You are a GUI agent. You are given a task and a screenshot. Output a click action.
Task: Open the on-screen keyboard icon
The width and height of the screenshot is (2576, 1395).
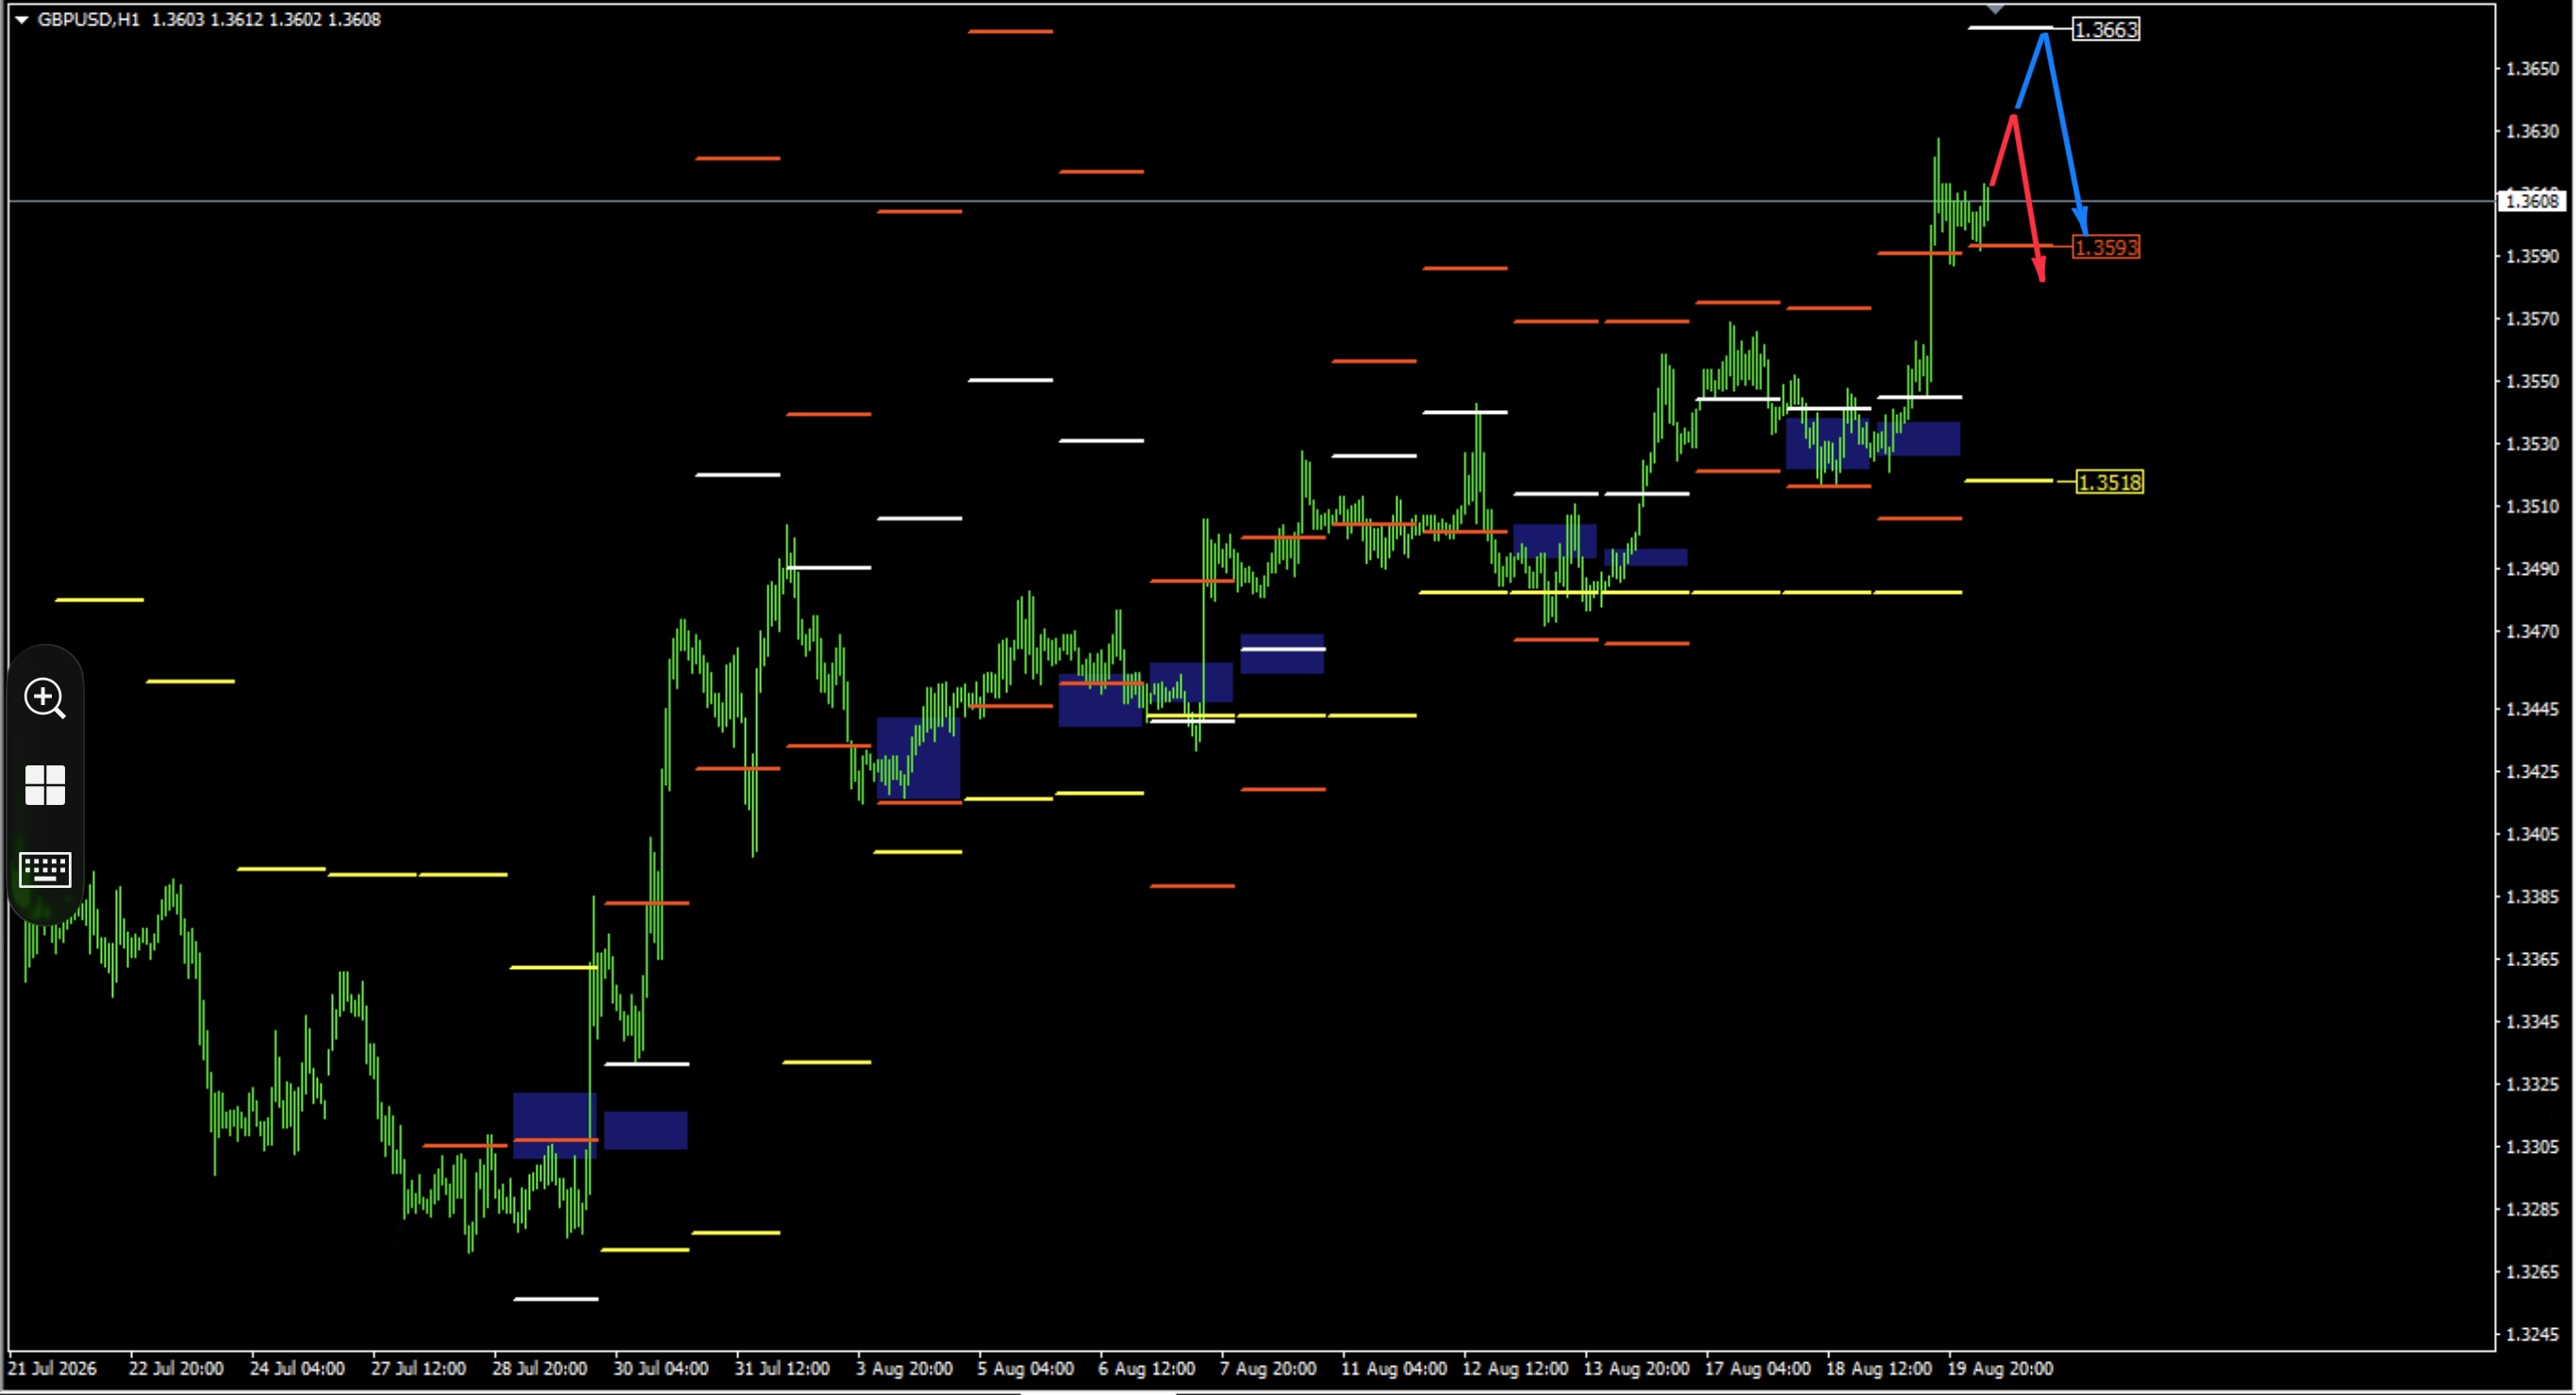45,869
